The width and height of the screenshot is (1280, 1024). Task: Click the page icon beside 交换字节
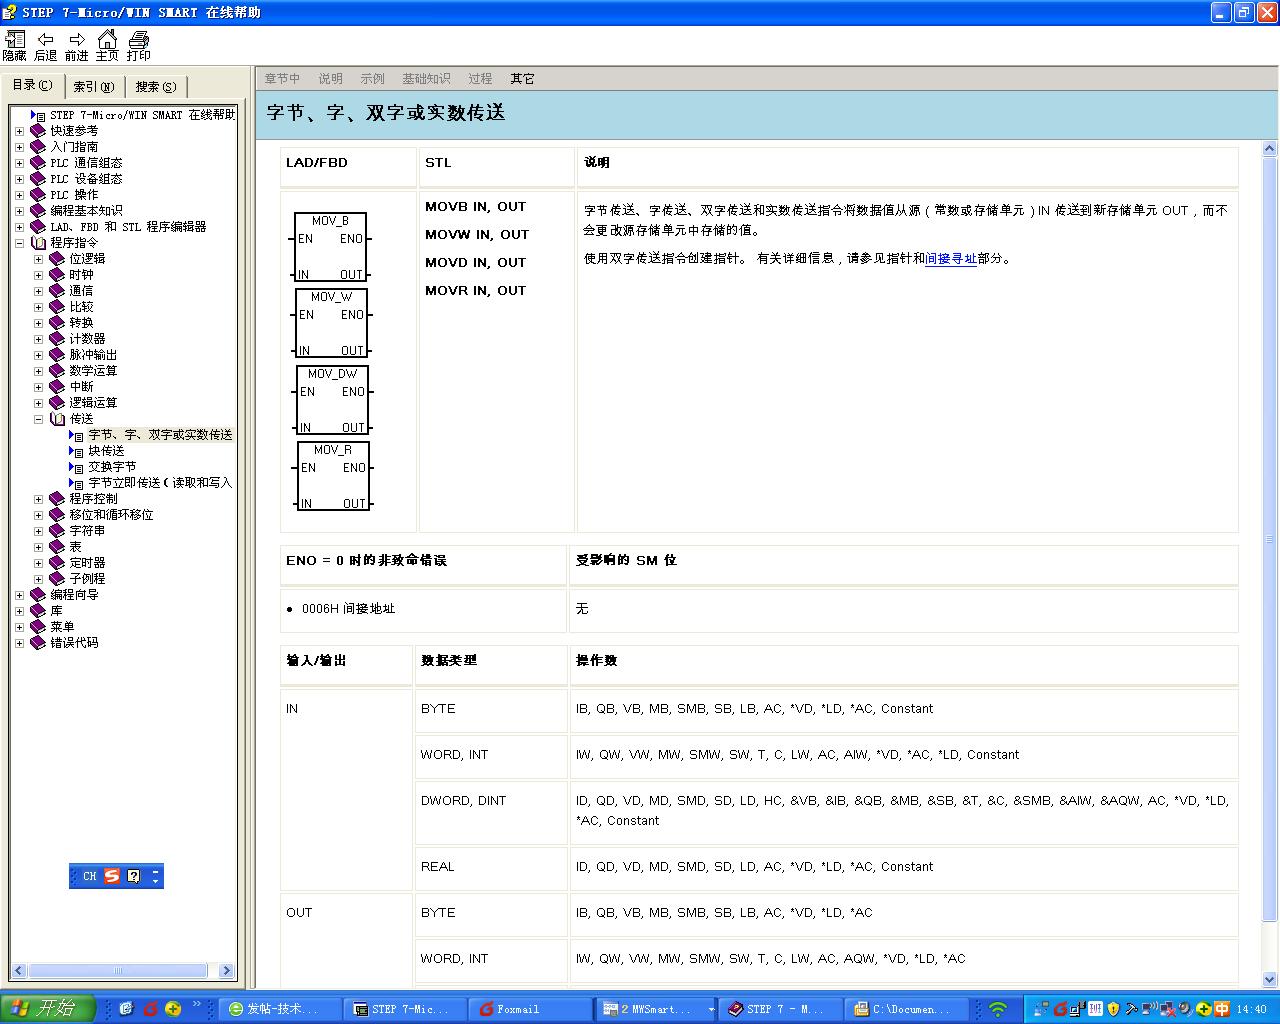pos(76,467)
